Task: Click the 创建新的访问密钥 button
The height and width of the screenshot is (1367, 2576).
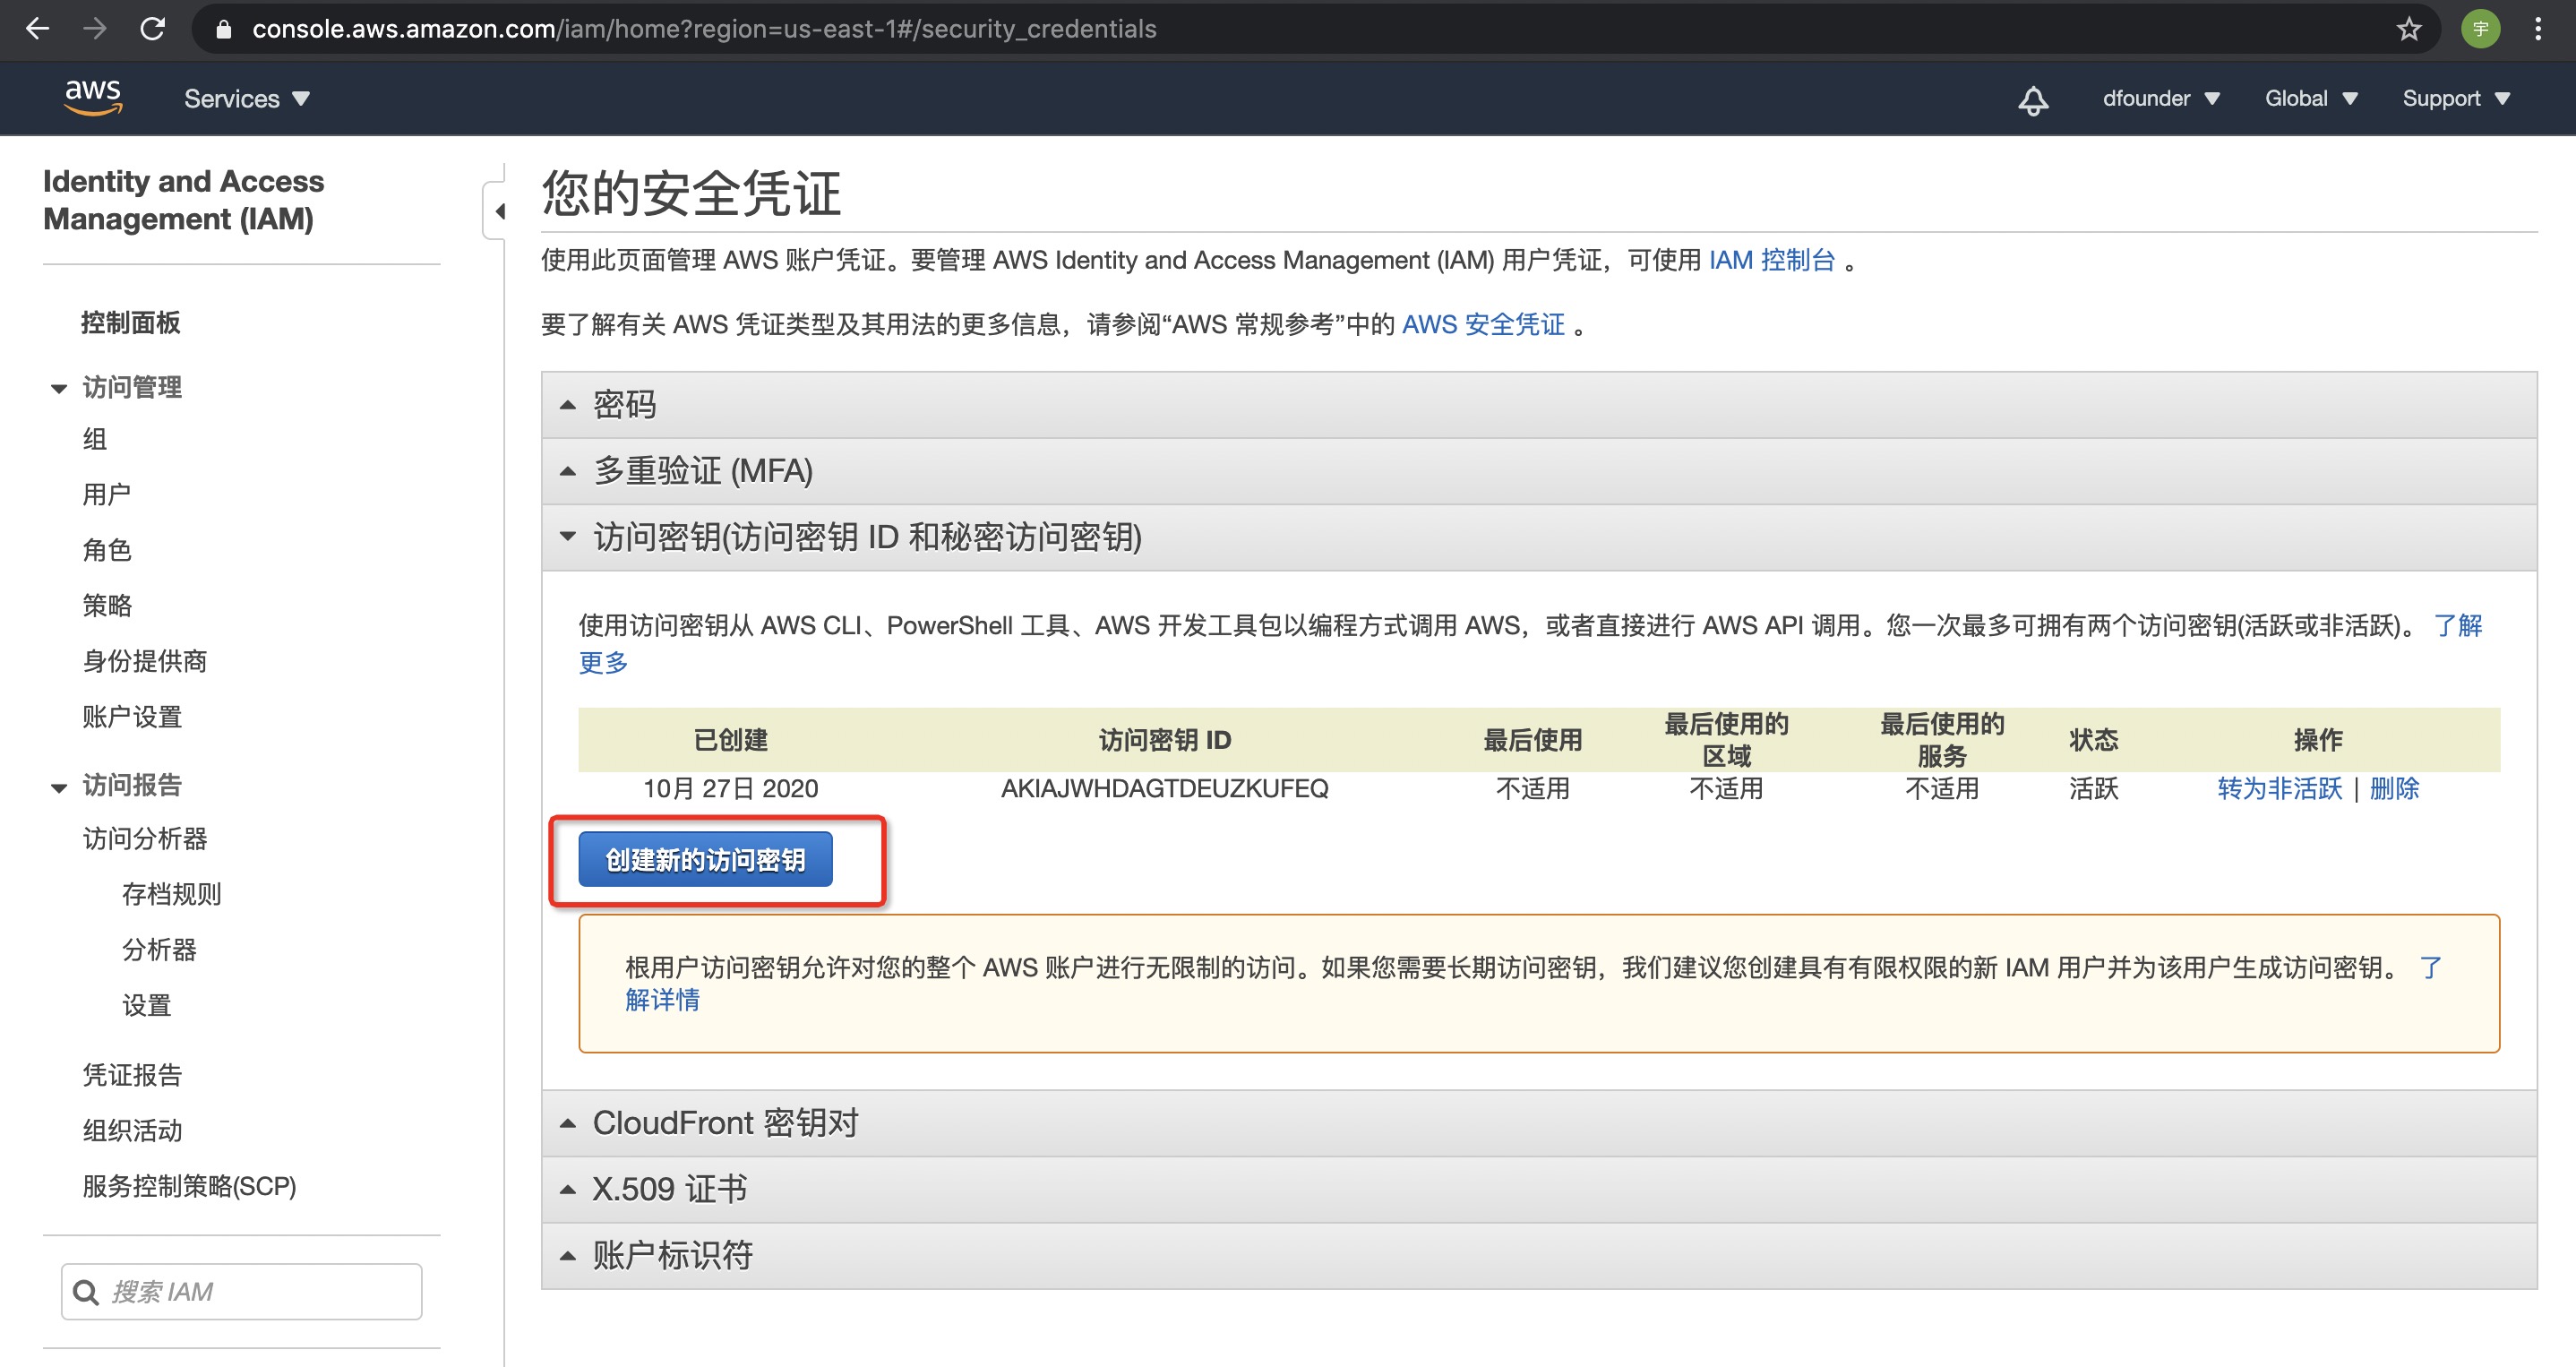Action: pos(705,860)
